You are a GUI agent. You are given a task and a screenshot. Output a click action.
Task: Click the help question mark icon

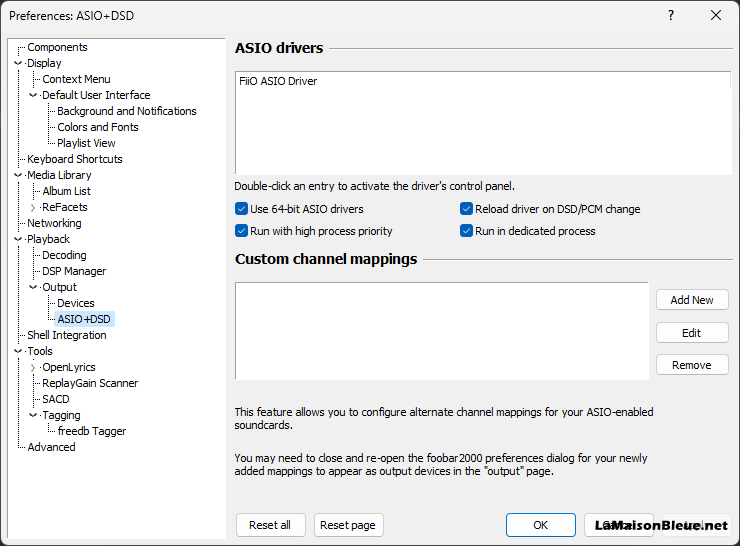click(671, 16)
